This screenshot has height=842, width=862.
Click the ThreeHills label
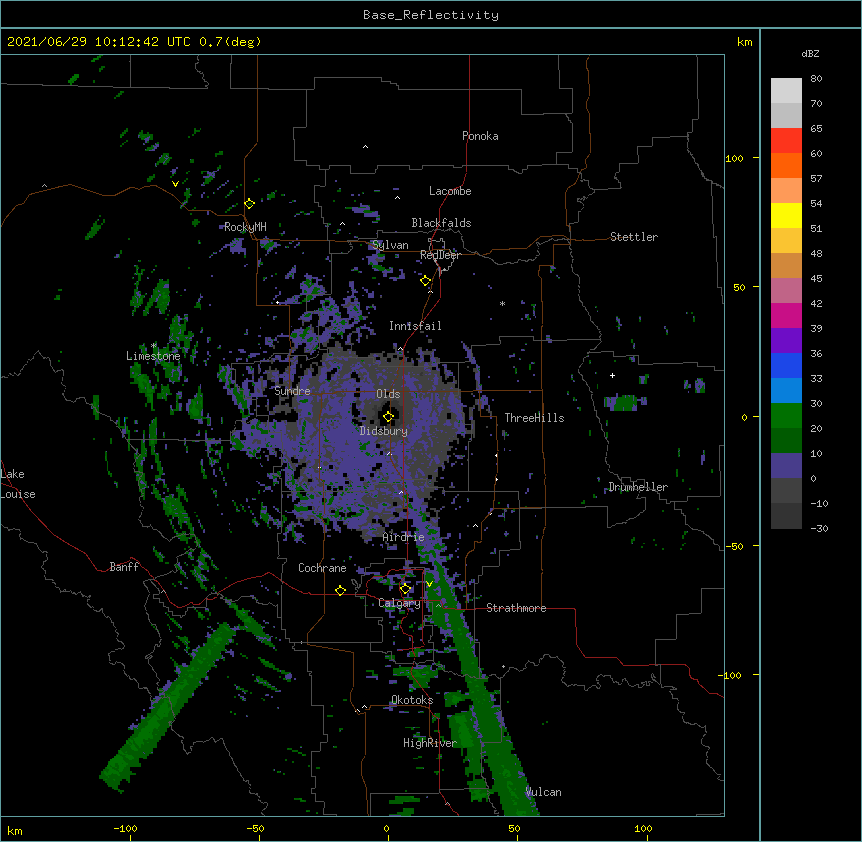534,418
